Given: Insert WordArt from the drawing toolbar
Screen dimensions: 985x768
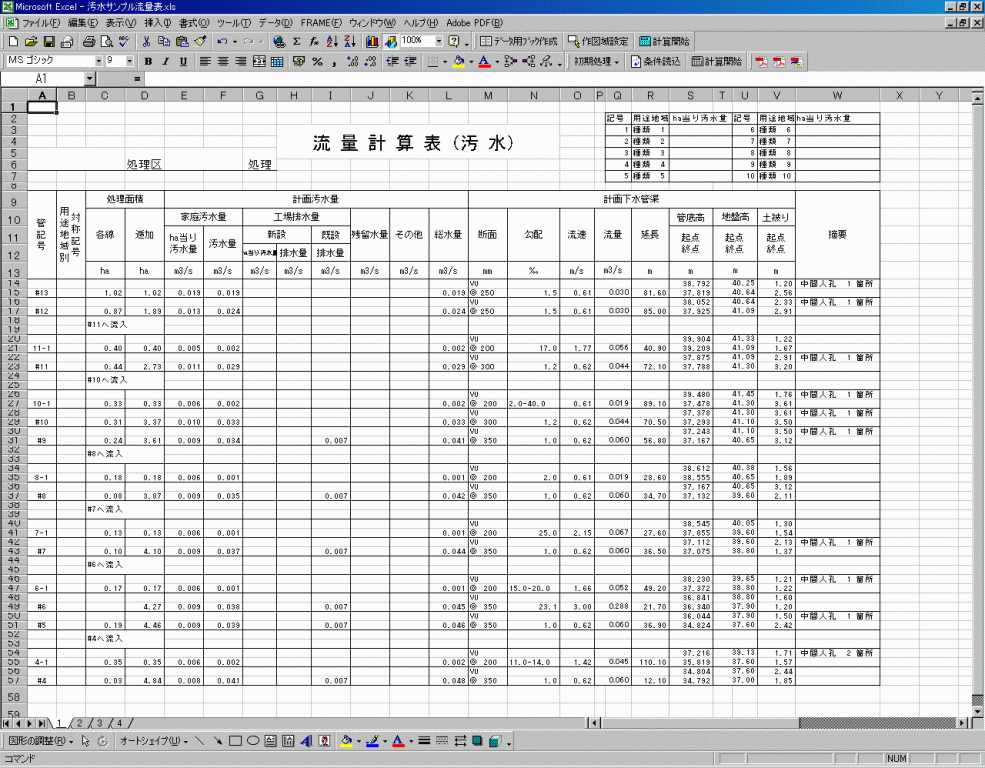Looking at the screenshot, I should 306,741.
